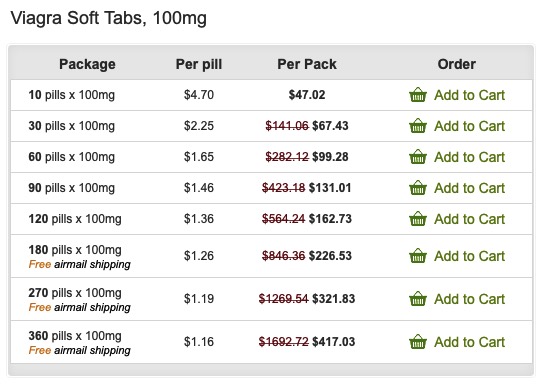
Task: Select the Package column header
Action: 87,64
